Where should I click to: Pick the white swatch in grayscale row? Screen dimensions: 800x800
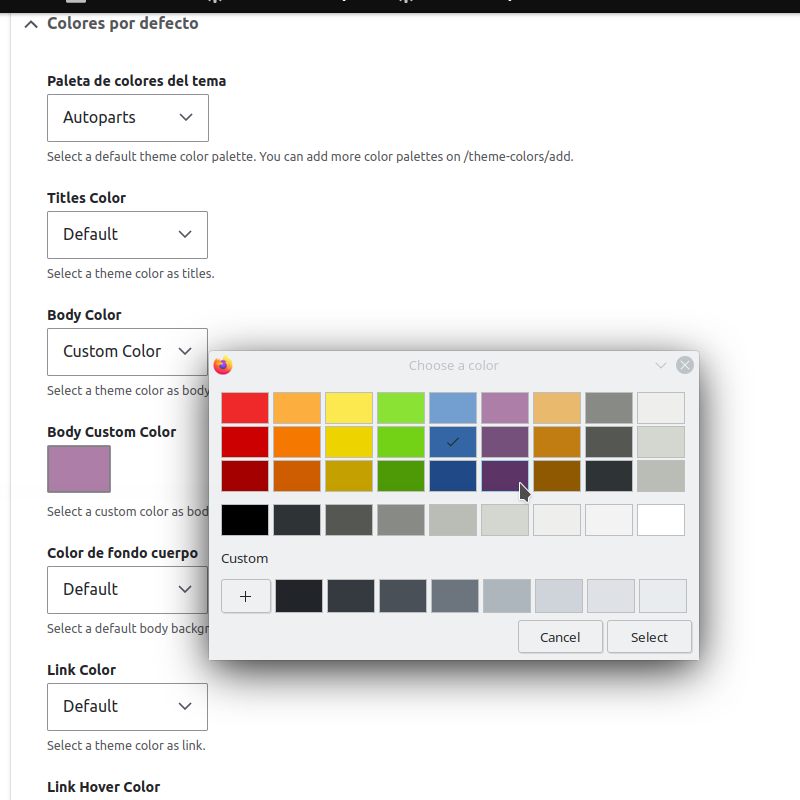(661, 520)
